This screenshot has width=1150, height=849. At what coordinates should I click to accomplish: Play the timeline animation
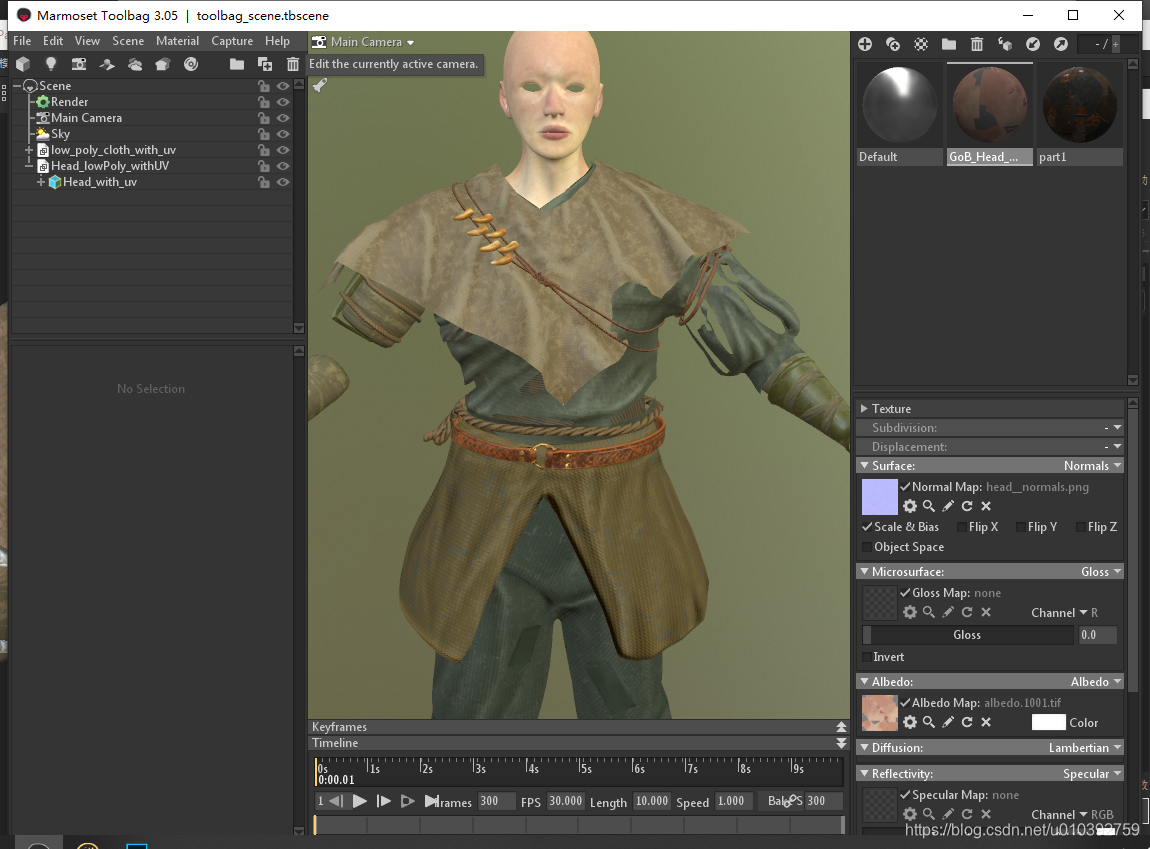[359, 801]
